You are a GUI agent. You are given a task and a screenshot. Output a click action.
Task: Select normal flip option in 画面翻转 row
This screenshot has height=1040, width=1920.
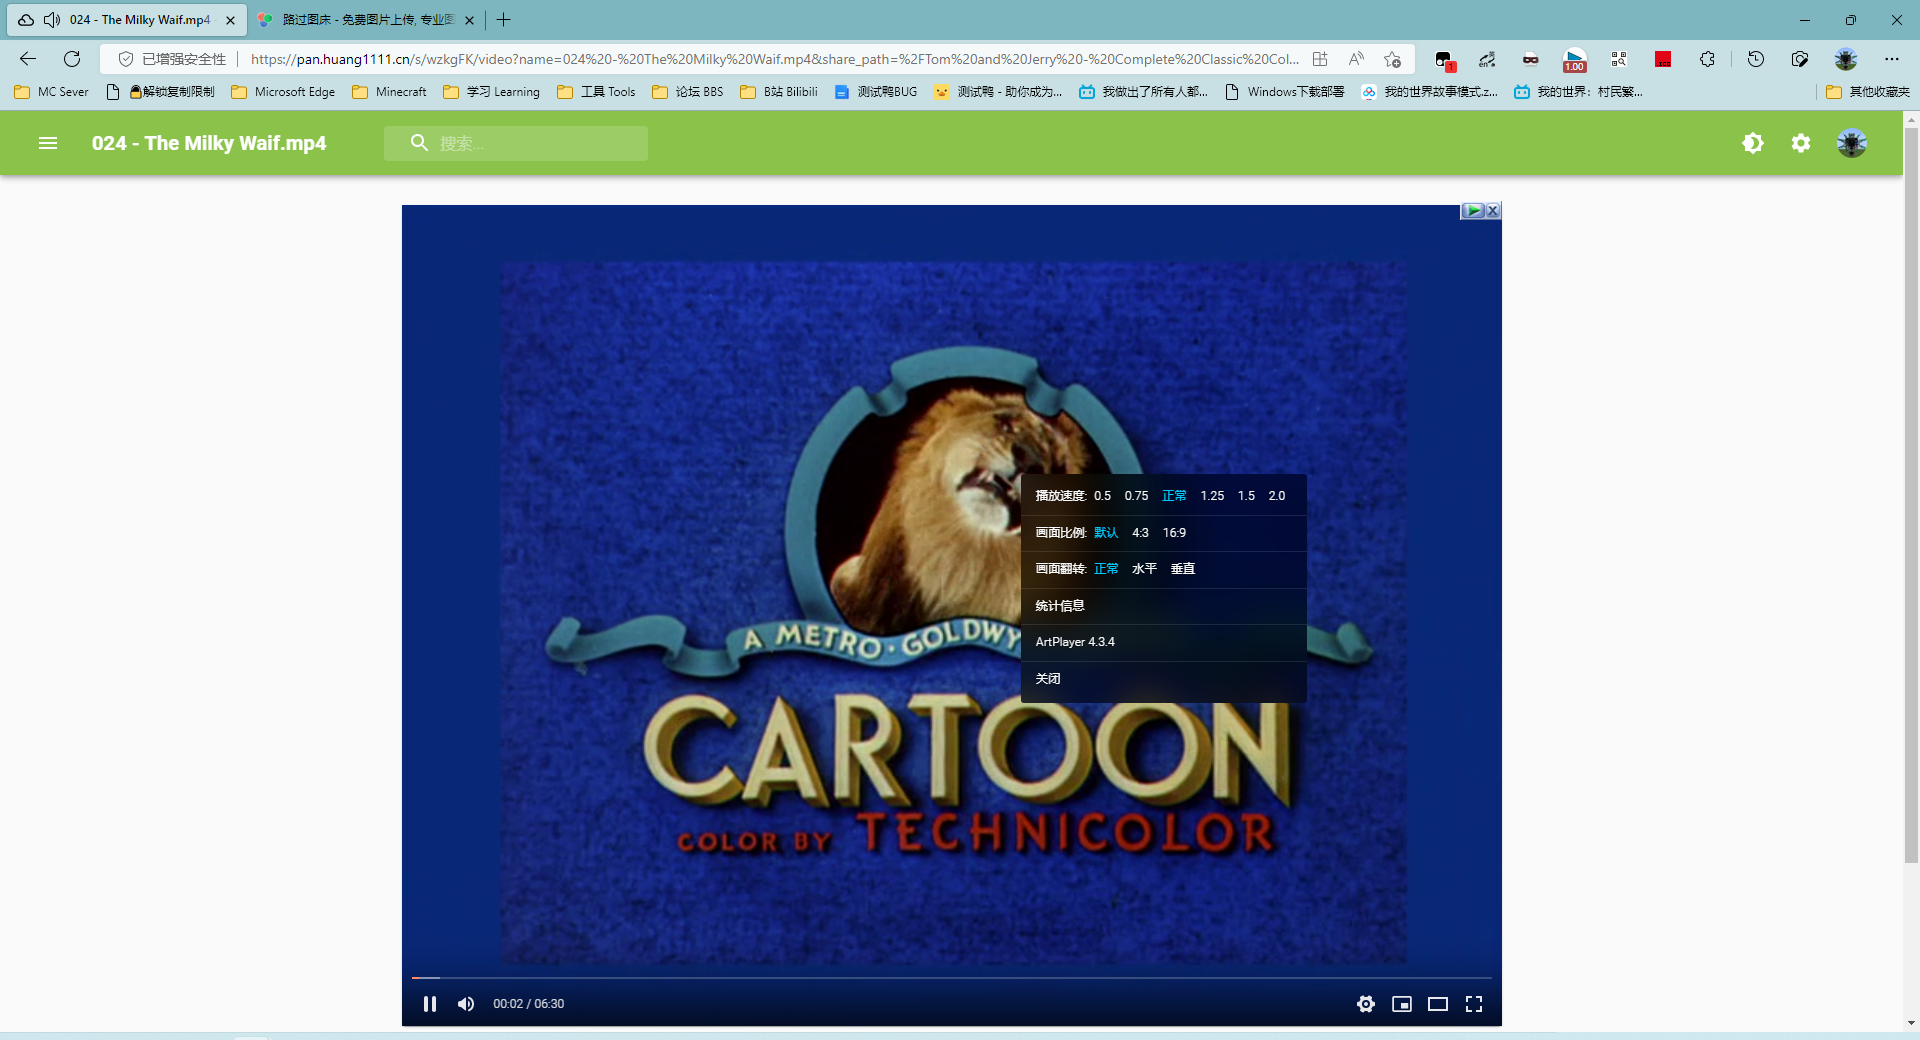pyautogui.click(x=1106, y=569)
